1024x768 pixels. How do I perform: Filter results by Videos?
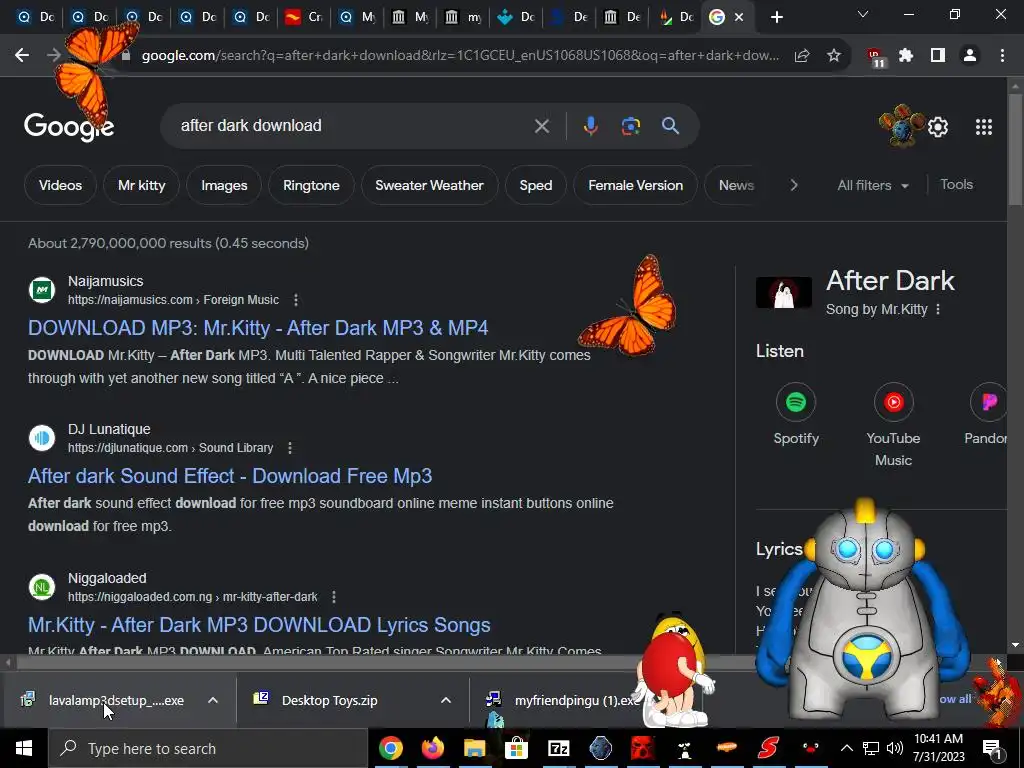pos(60,185)
